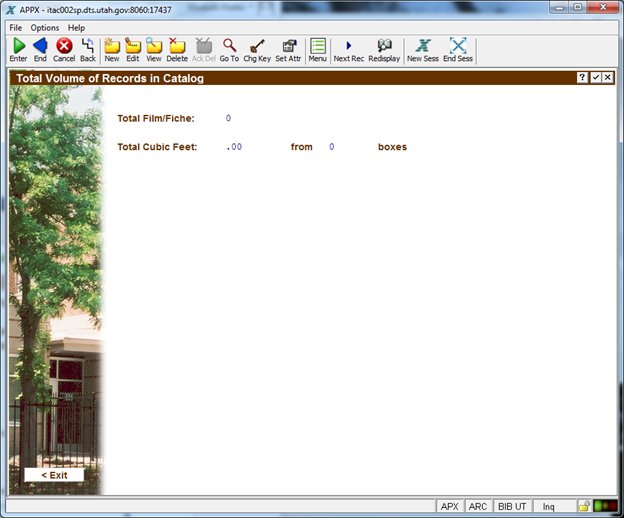Viewport: 624px width, 518px height.
Task: Click the checkmark icon in panel title bar
Action: 595,78
